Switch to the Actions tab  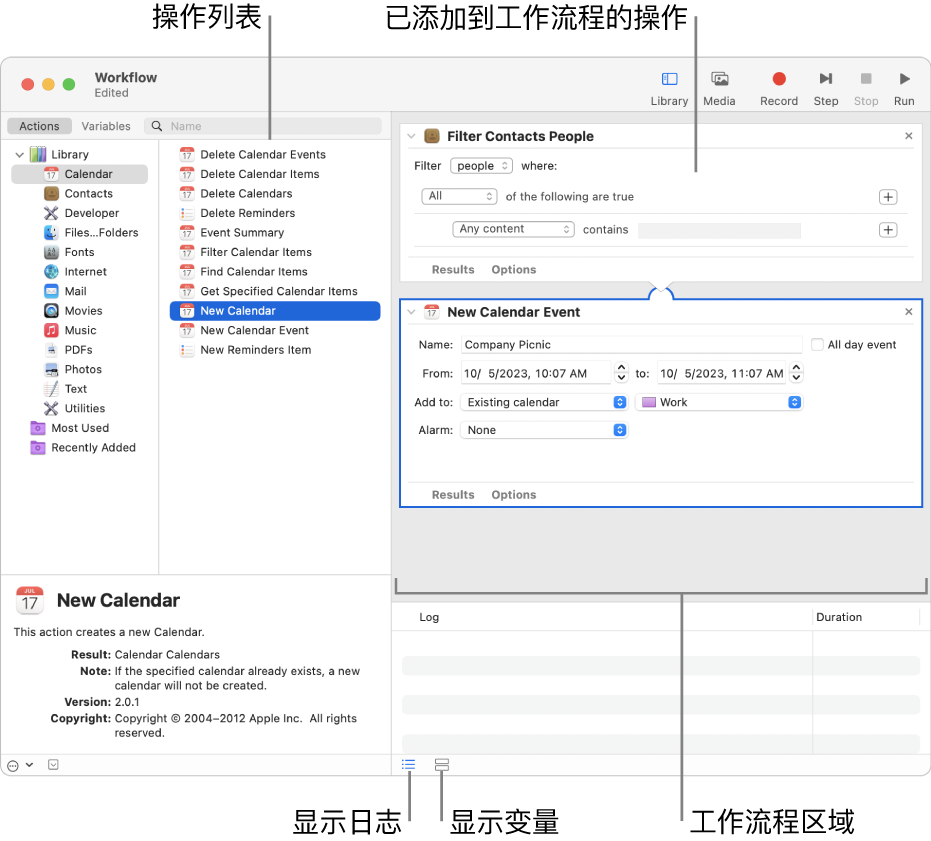click(x=39, y=126)
